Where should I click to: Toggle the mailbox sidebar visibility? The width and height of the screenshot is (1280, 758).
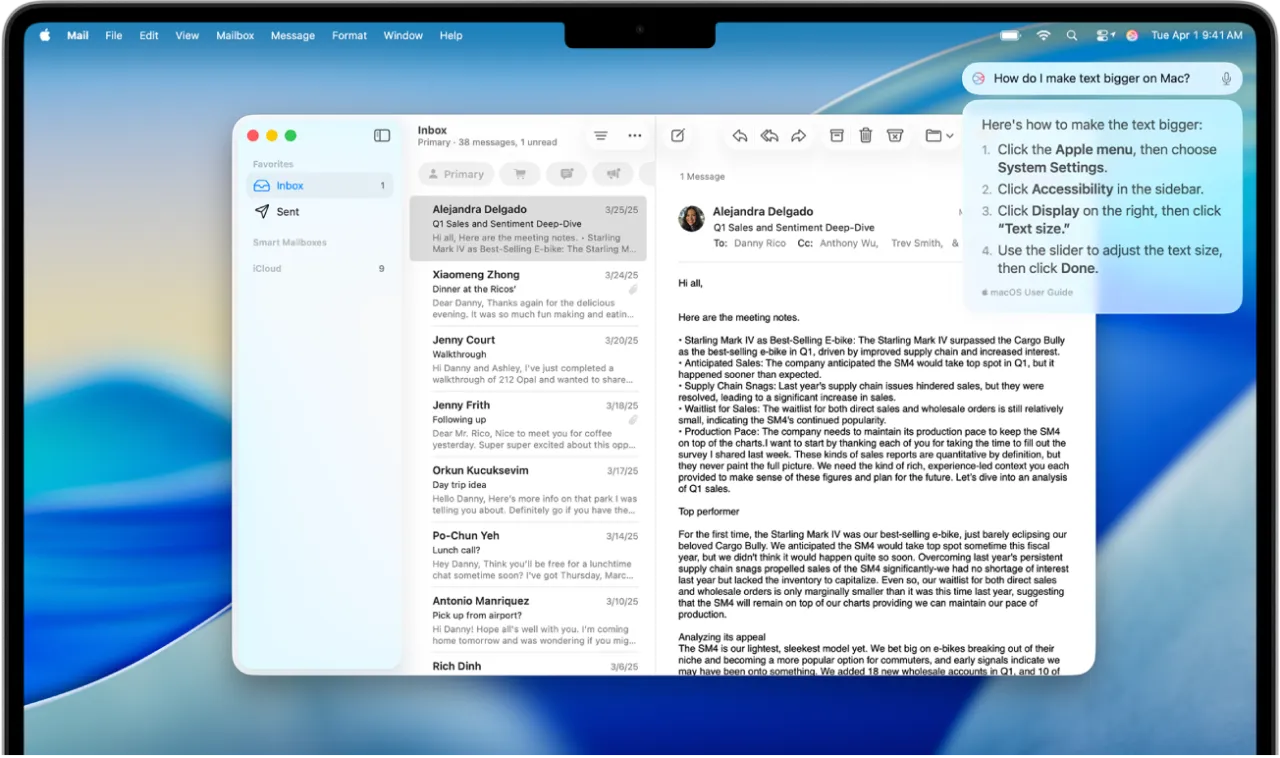tap(381, 135)
